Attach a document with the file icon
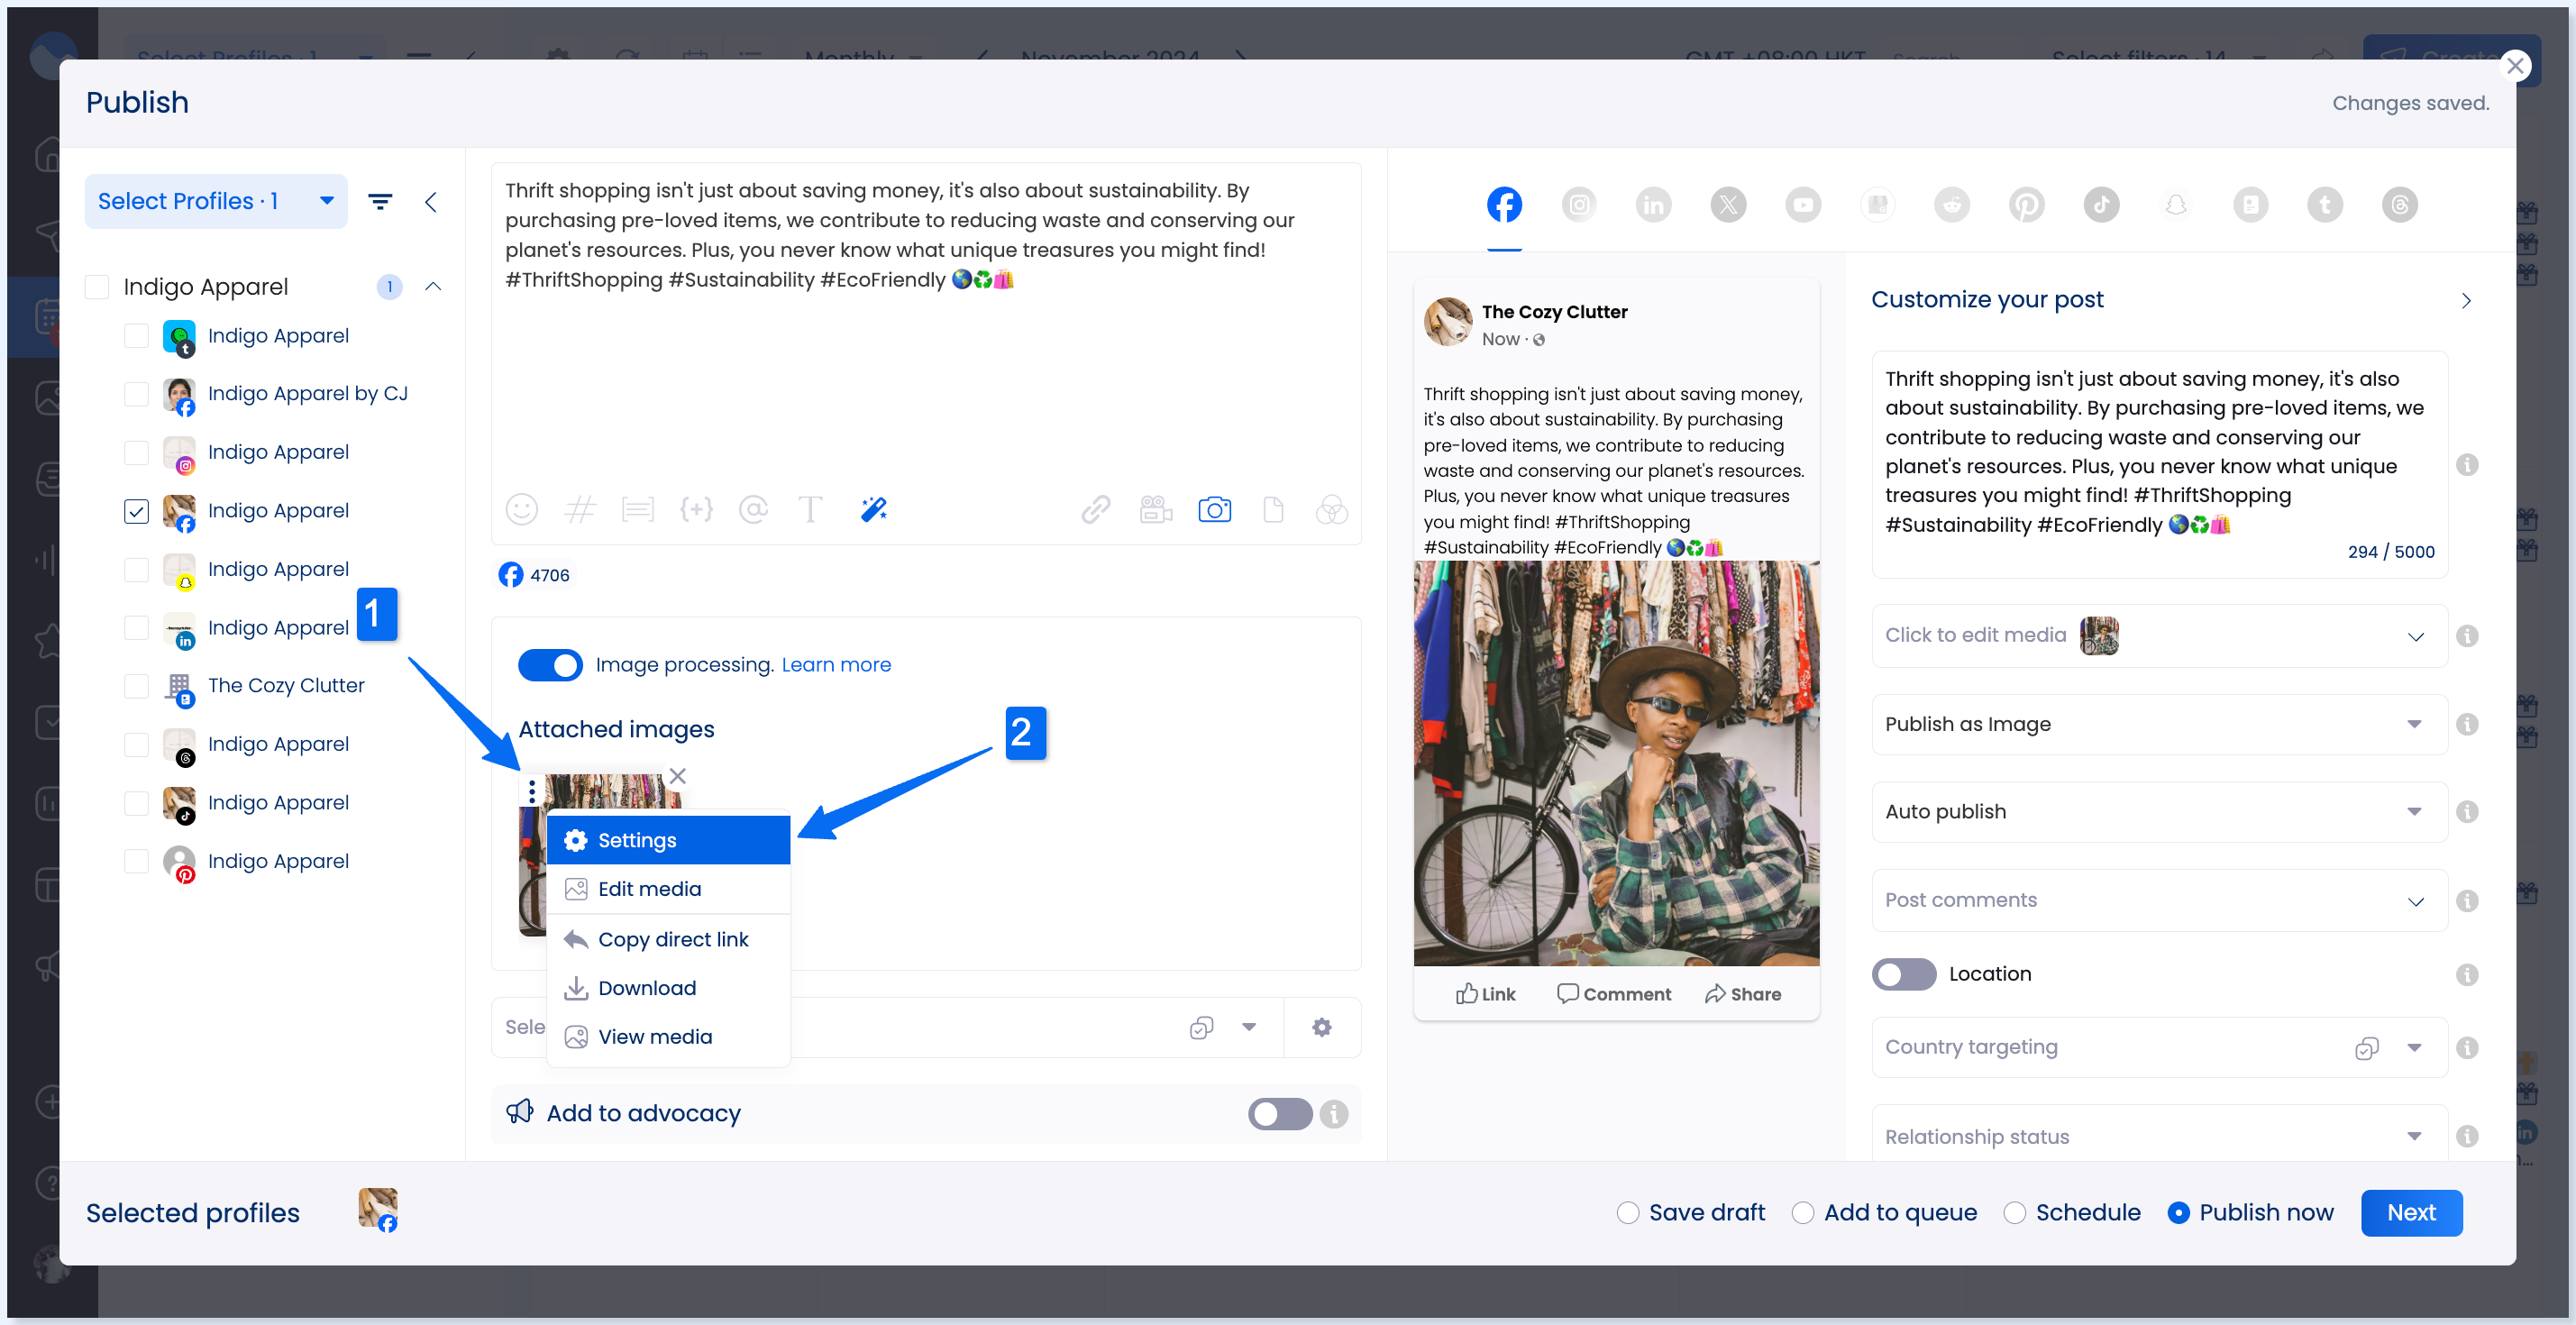The width and height of the screenshot is (2576, 1325). (x=1273, y=510)
